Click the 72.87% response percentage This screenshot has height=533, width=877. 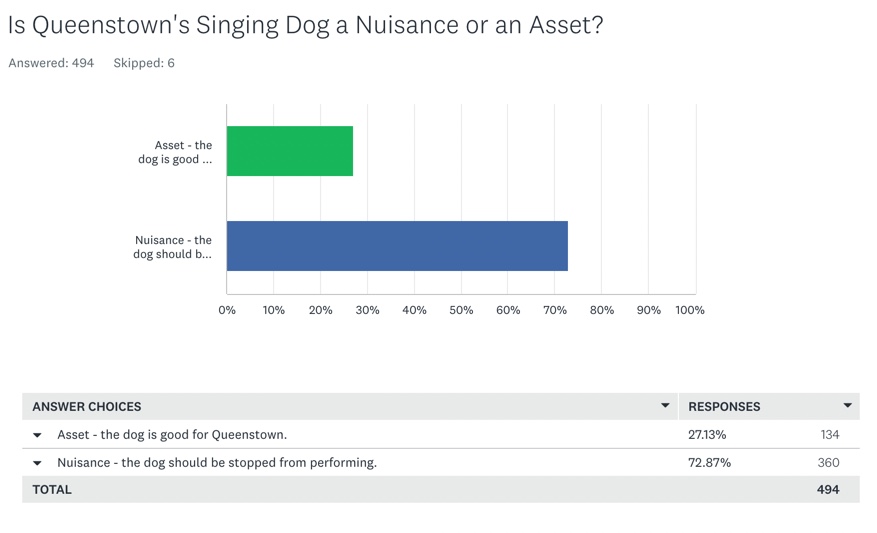click(x=709, y=463)
